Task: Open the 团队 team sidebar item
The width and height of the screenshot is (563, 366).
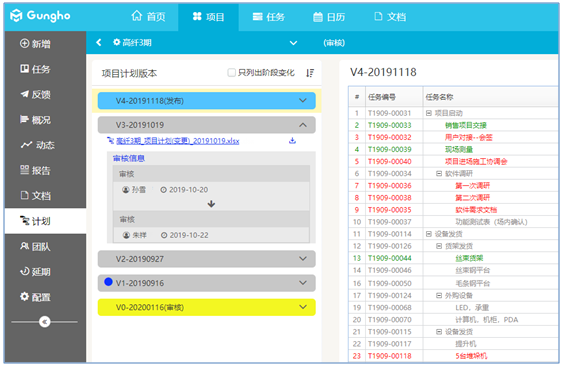Action: [x=35, y=246]
